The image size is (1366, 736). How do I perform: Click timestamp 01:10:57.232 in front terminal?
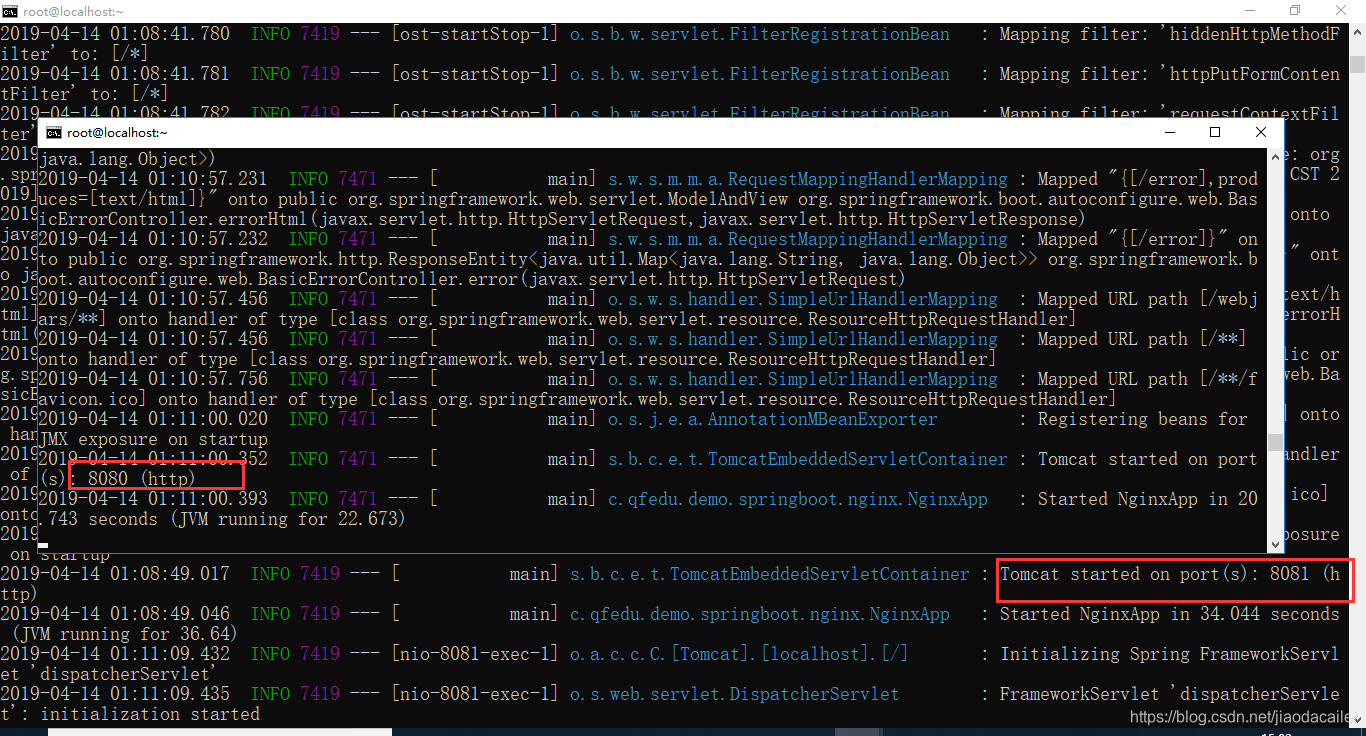(x=209, y=239)
